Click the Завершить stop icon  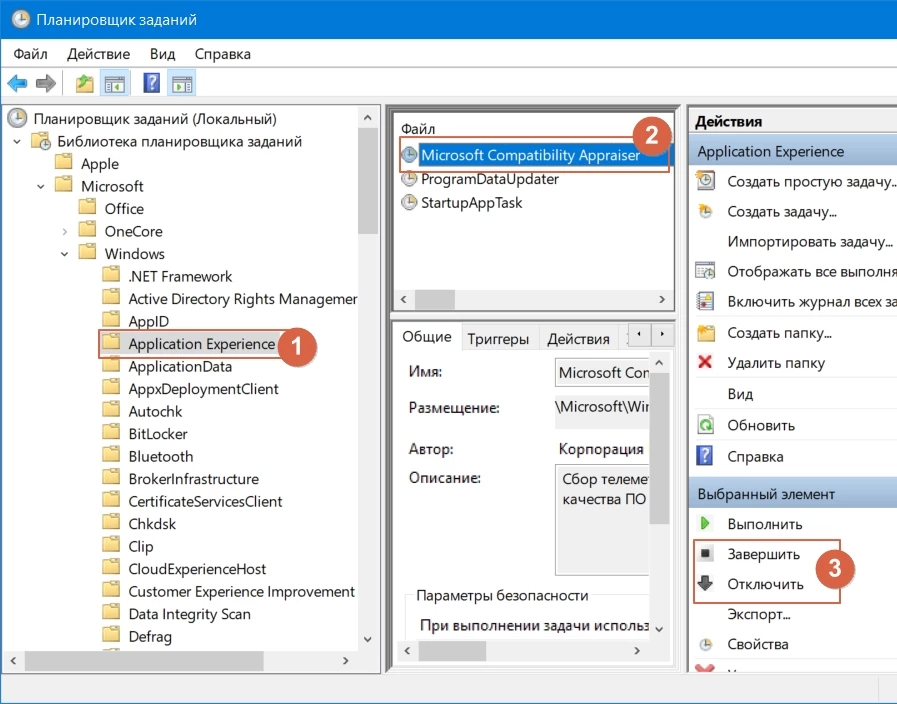click(706, 554)
